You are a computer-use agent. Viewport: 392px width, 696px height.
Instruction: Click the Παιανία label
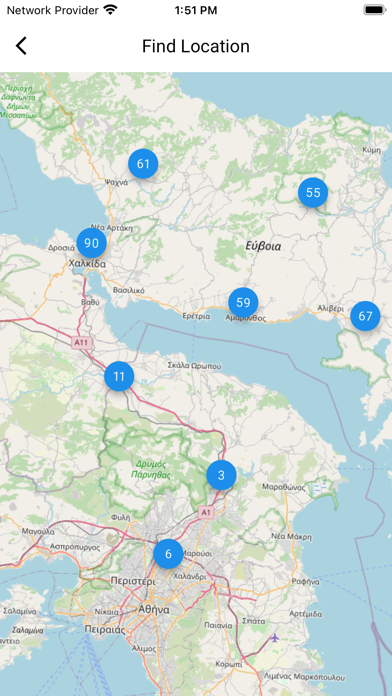point(218,625)
